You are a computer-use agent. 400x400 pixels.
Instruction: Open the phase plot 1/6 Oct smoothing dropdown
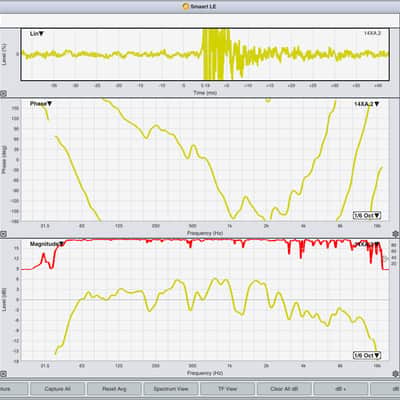click(x=367, y=215)
